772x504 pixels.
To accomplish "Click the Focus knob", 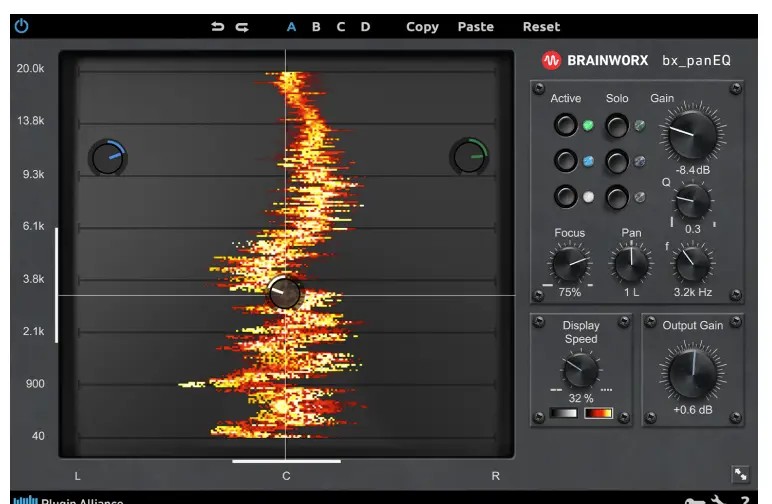I will pos(570,264).
